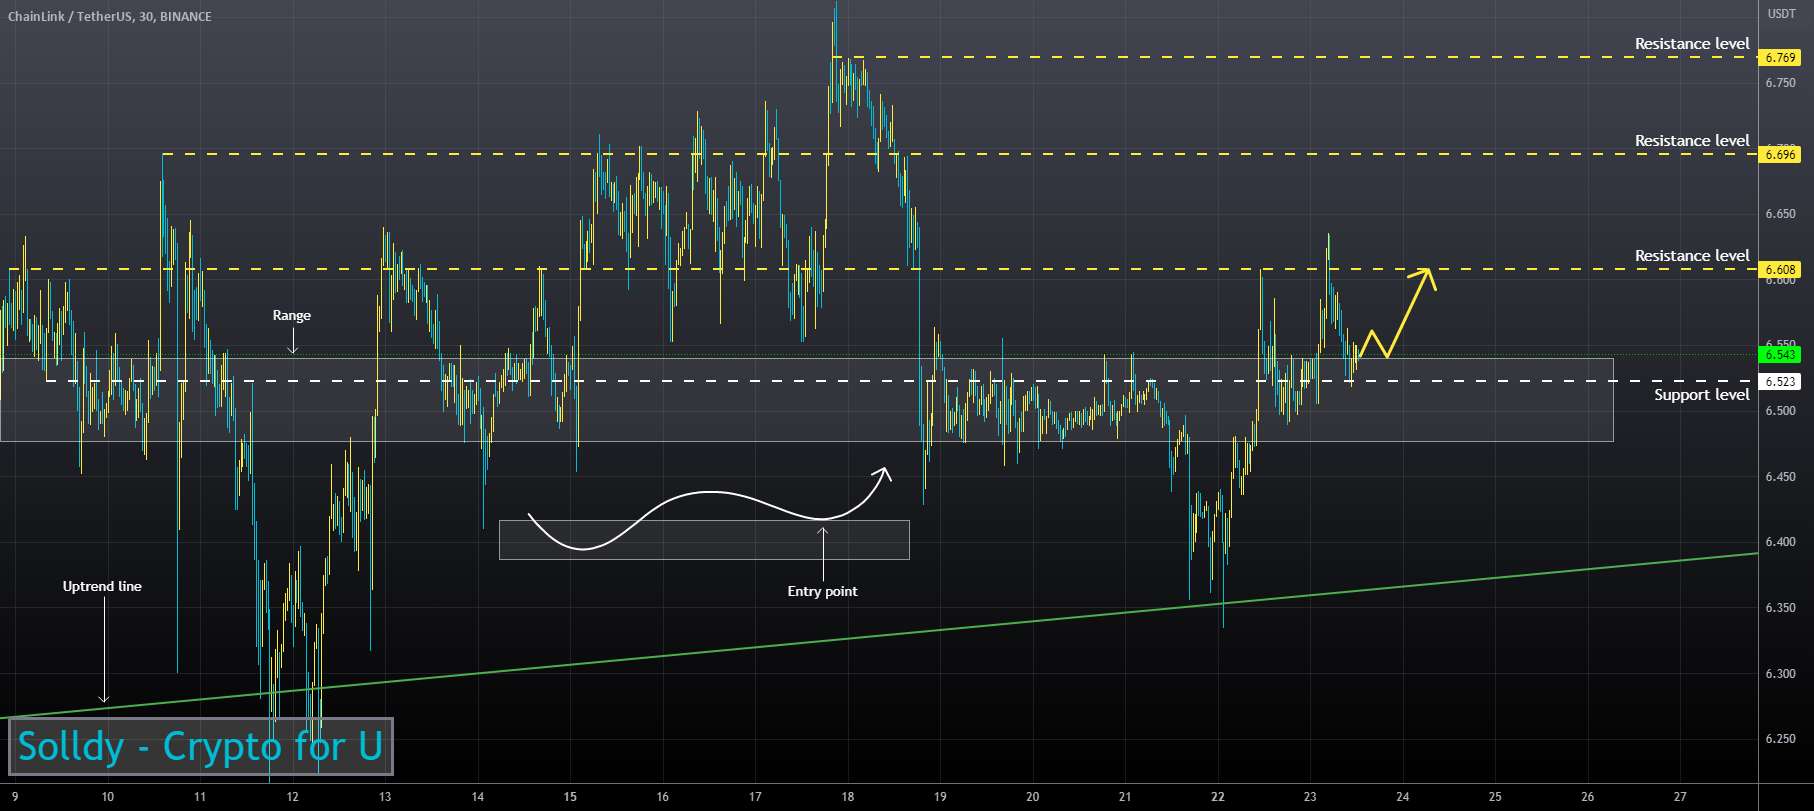The width and height of the screenshot is (1814, 811).
Task: Click the 6.450 price axis value
Action: (1780, 477)
